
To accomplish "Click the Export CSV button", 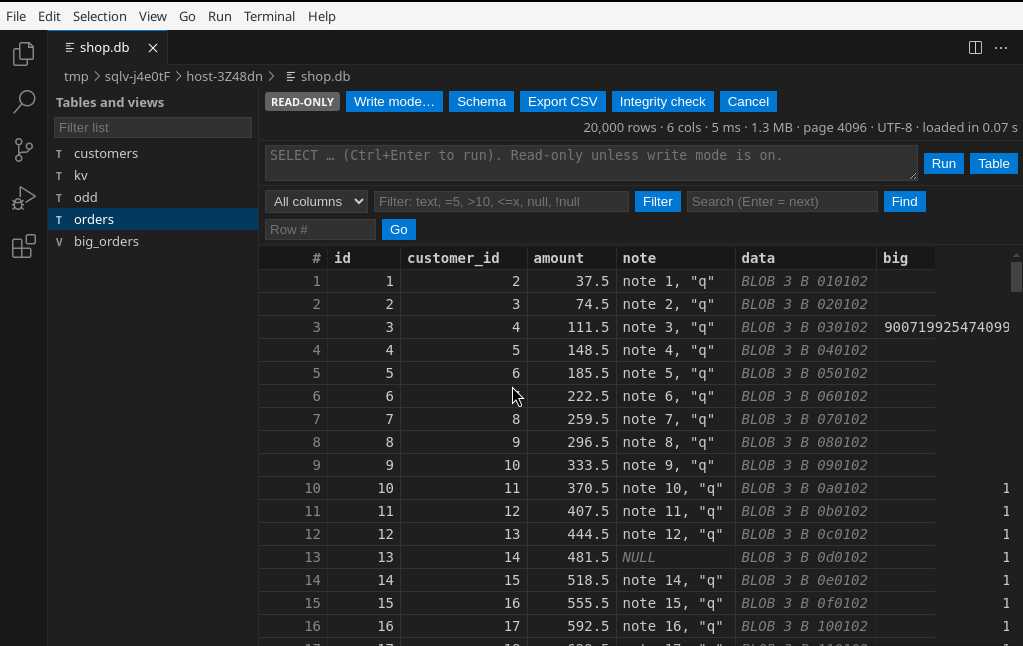I will click(562, 102).
